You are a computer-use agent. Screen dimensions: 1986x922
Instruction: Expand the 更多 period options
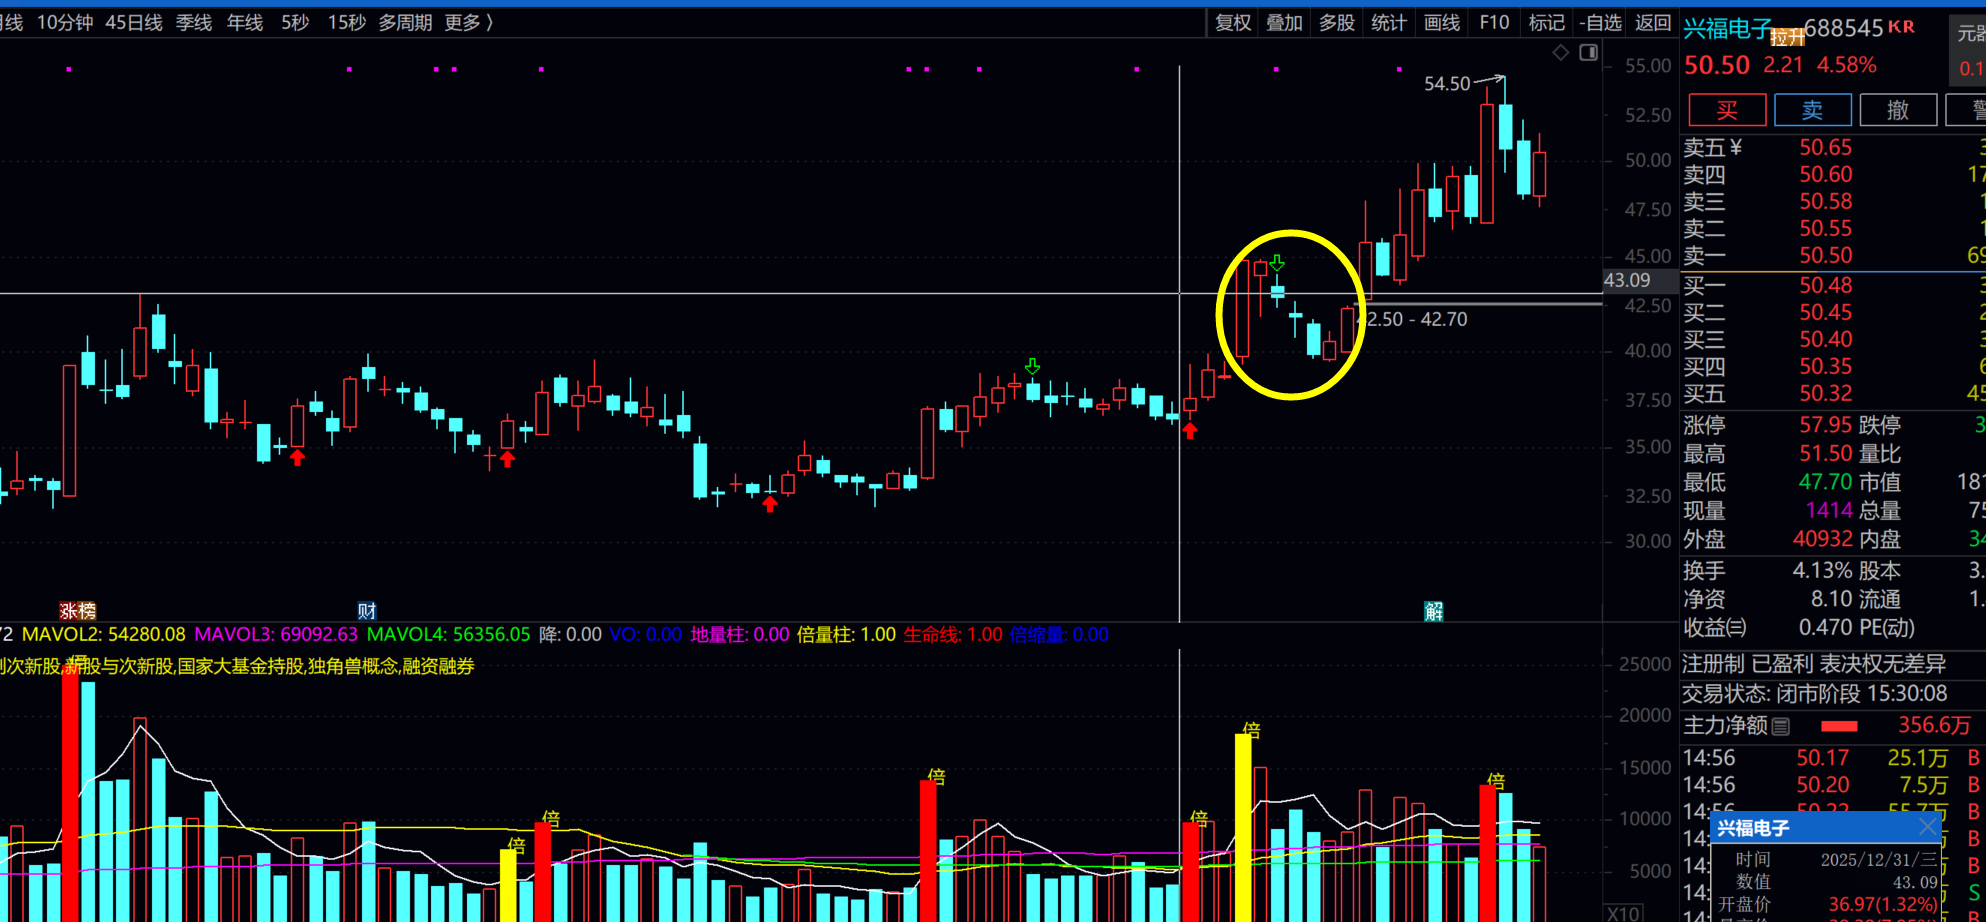pyautogui.click(x=468, y=22)
